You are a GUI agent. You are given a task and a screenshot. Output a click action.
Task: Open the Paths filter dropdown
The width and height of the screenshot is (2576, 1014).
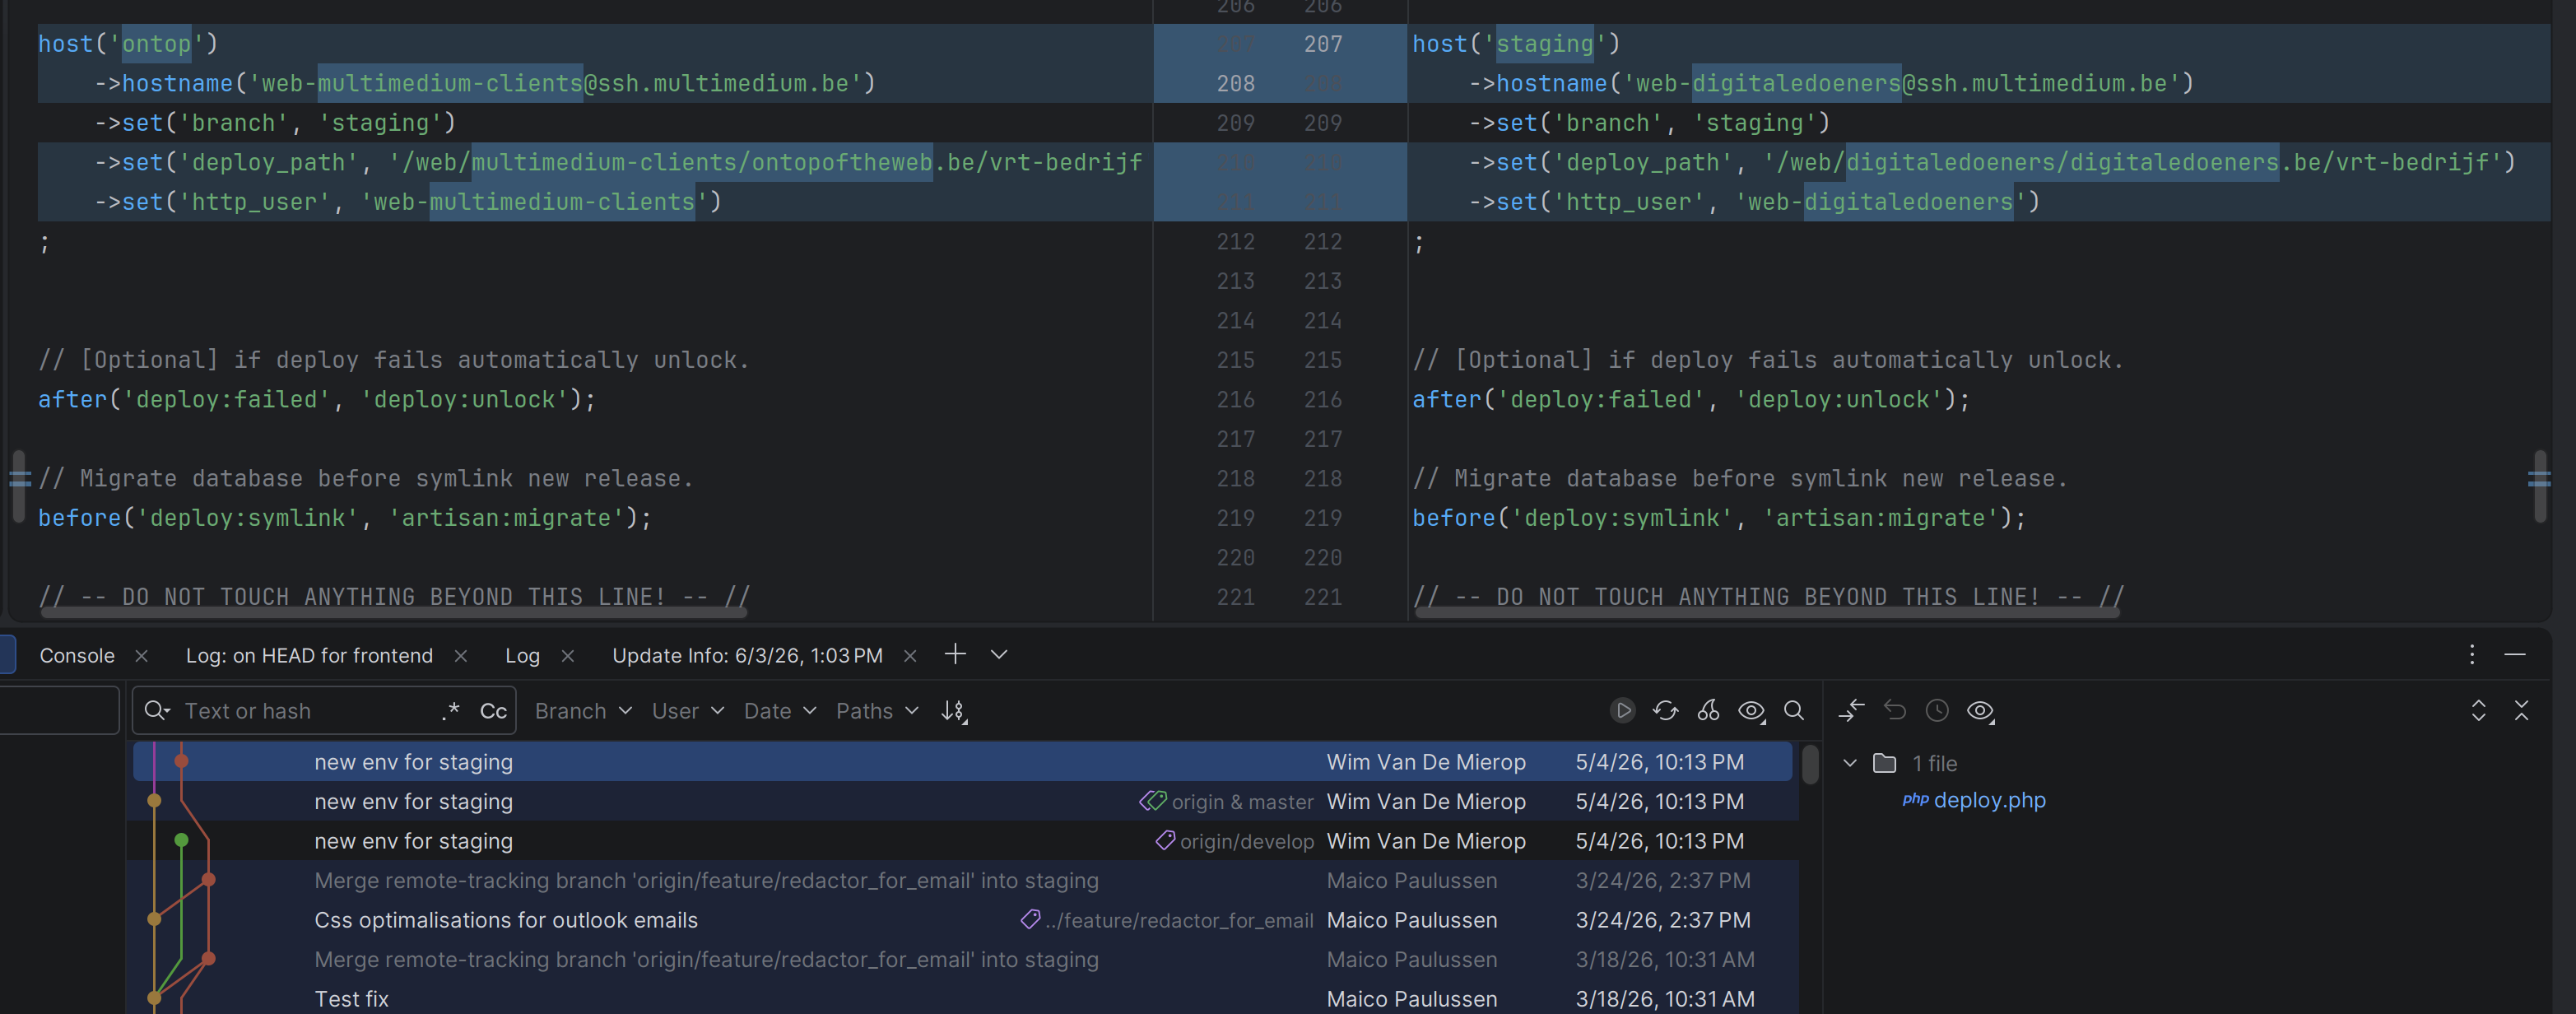tap(877, 711)
